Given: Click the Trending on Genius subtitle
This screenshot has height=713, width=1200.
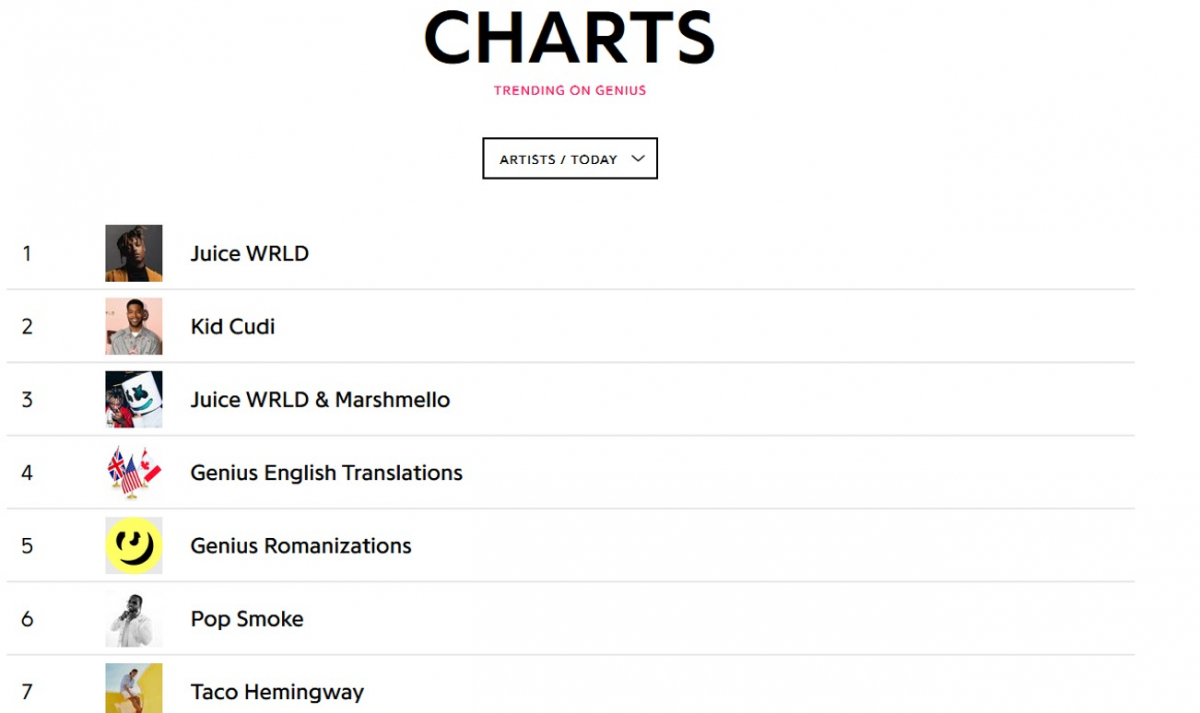Looking at the screenshot, I should 570,90.
